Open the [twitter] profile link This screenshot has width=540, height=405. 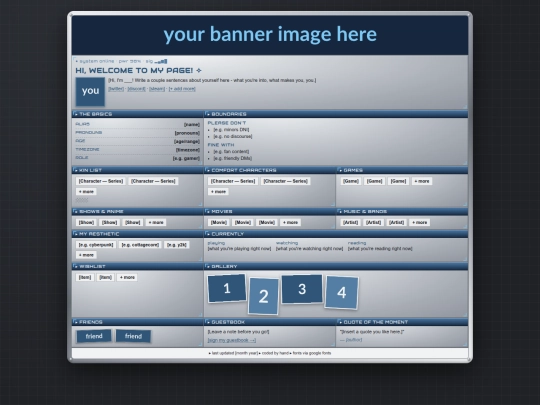coord(116,89)
